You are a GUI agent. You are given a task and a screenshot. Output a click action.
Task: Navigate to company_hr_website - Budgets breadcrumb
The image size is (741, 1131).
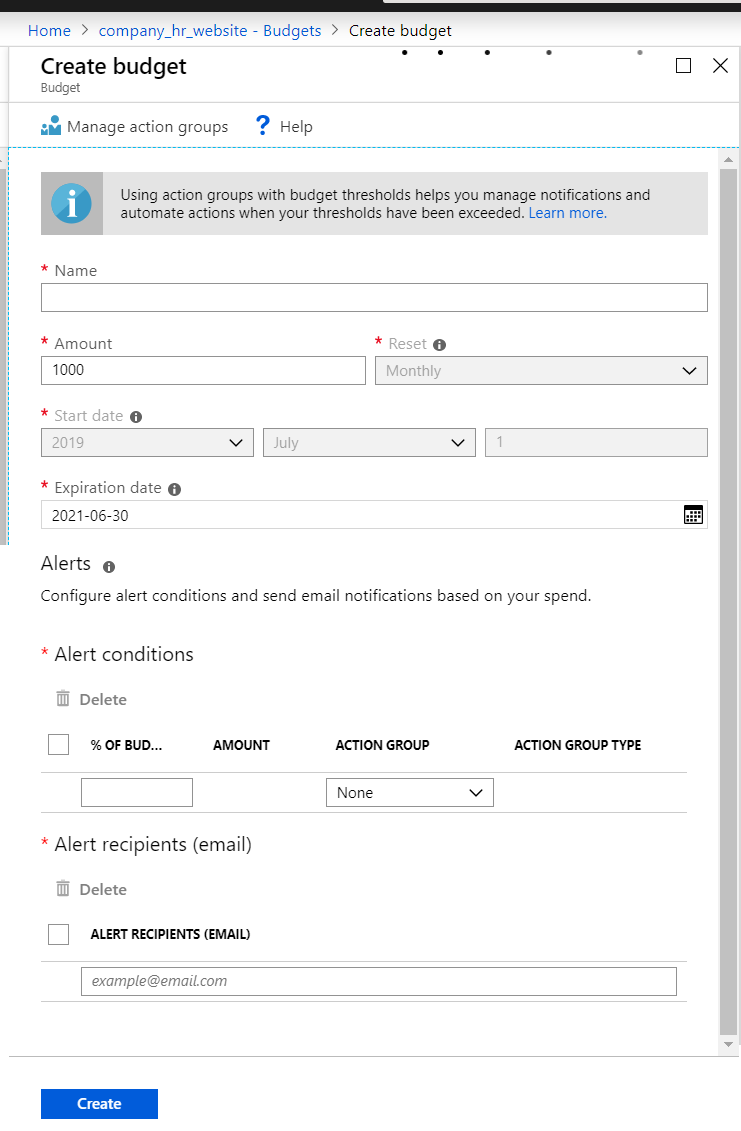coord(210,31)
